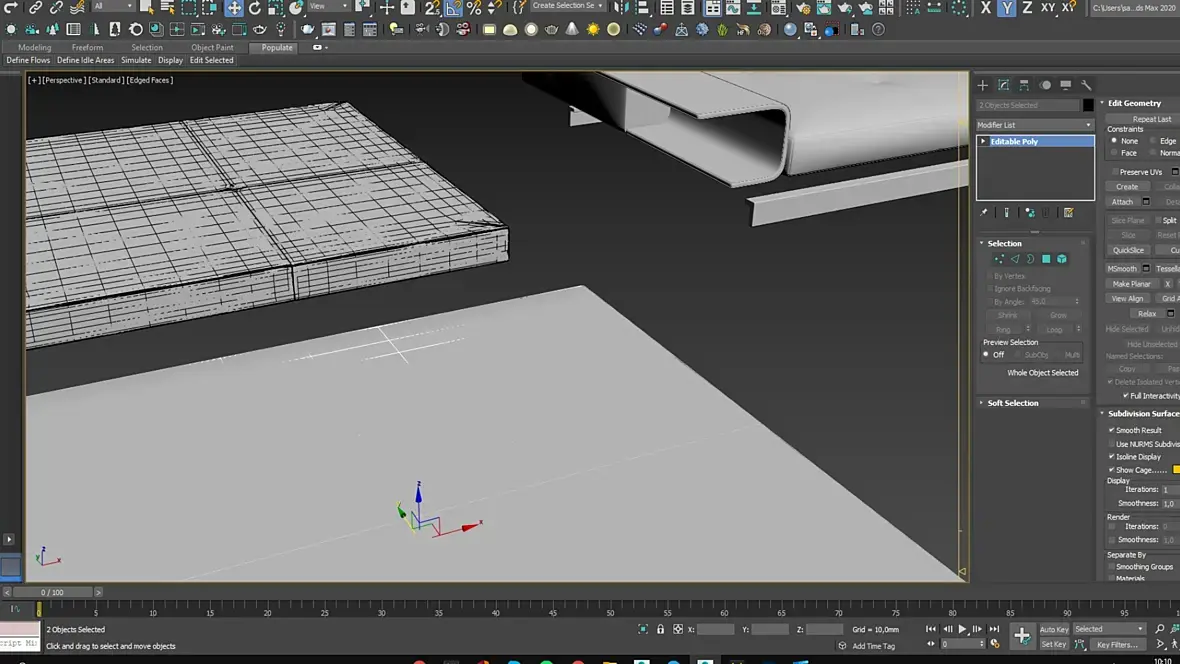The width and height of the screenshot is (1180, 664).
Task: Activate Polygon sub-object selection level
Action: (x=1046, y=259)
